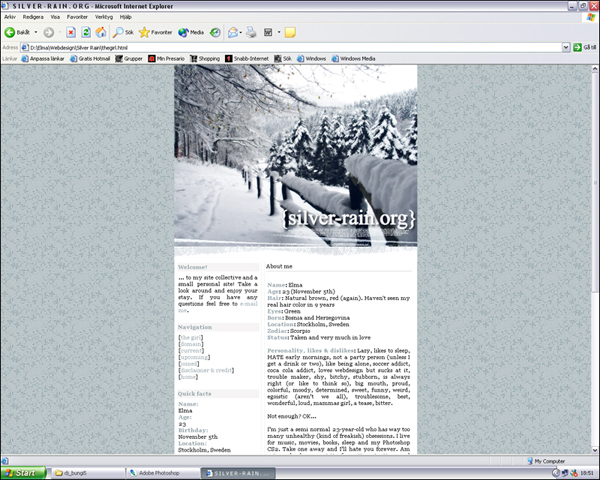This screenshot has height=480, width=600.
Task: Open the Verktyg menu
Action: click(x=104, y=17)
